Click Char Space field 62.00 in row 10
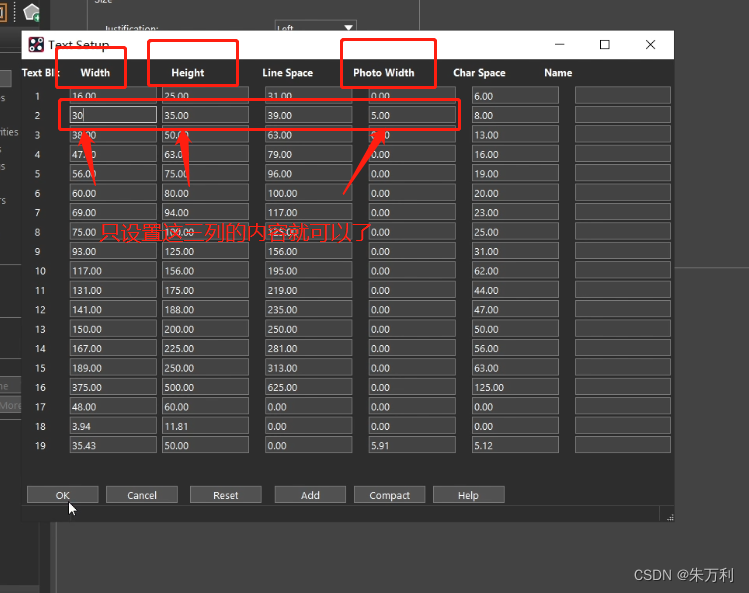Image resolution: width=749 pixels, height=593 pixels. [x=515, y=270]
